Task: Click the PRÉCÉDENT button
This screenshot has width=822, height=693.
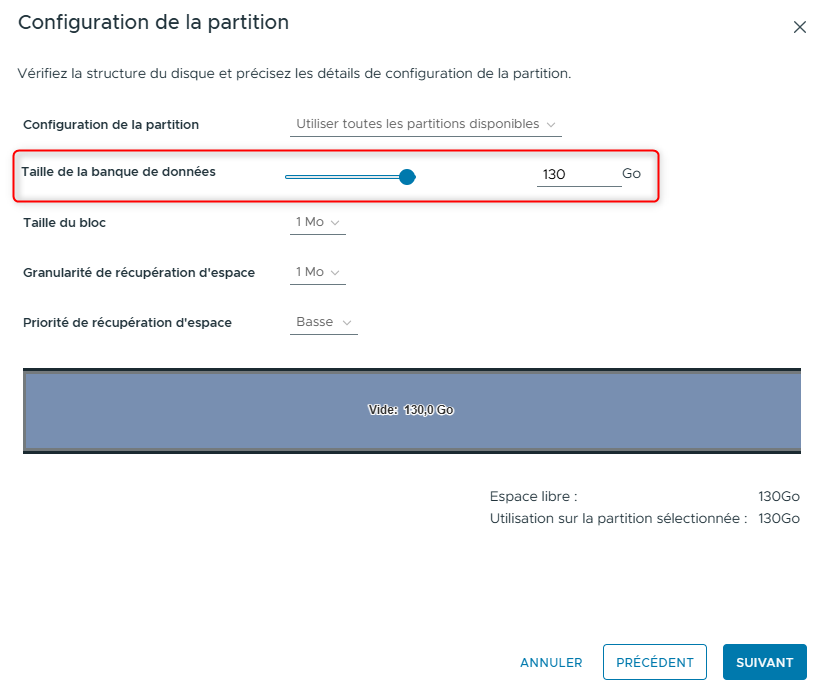Action: click(654, 662)
